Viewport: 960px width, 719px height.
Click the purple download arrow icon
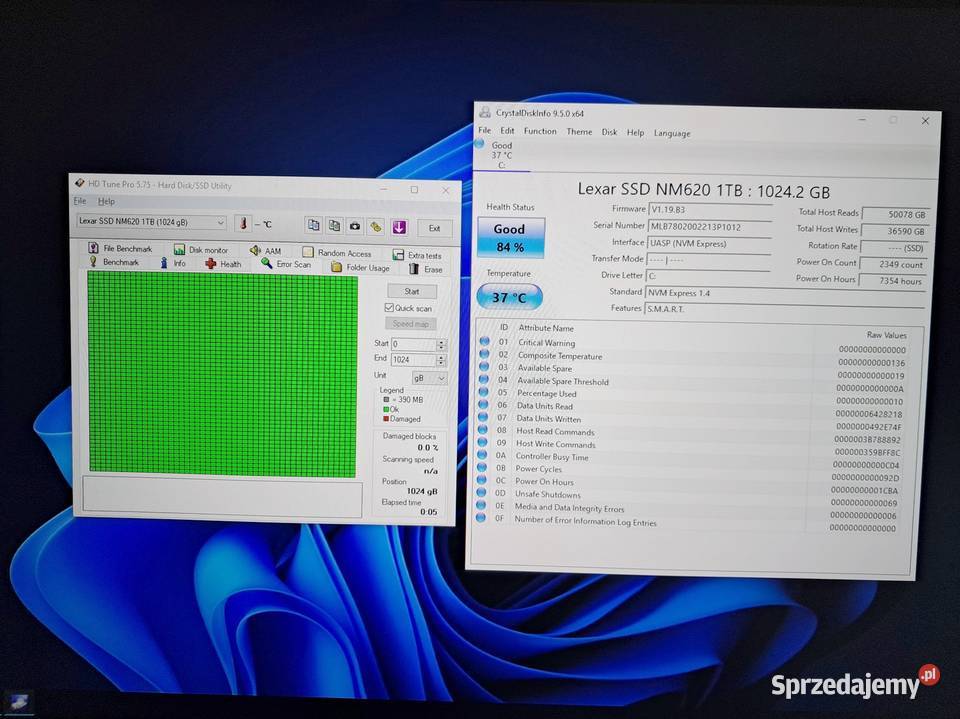point(399,227)
